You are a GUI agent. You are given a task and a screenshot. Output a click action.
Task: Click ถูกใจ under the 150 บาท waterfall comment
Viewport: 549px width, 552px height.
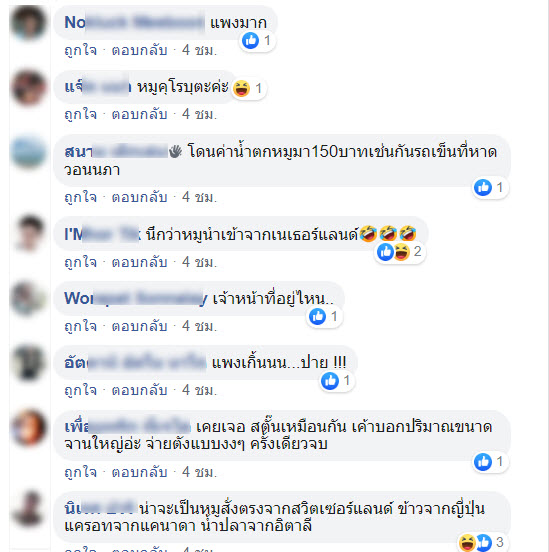(x=81, y=197)
